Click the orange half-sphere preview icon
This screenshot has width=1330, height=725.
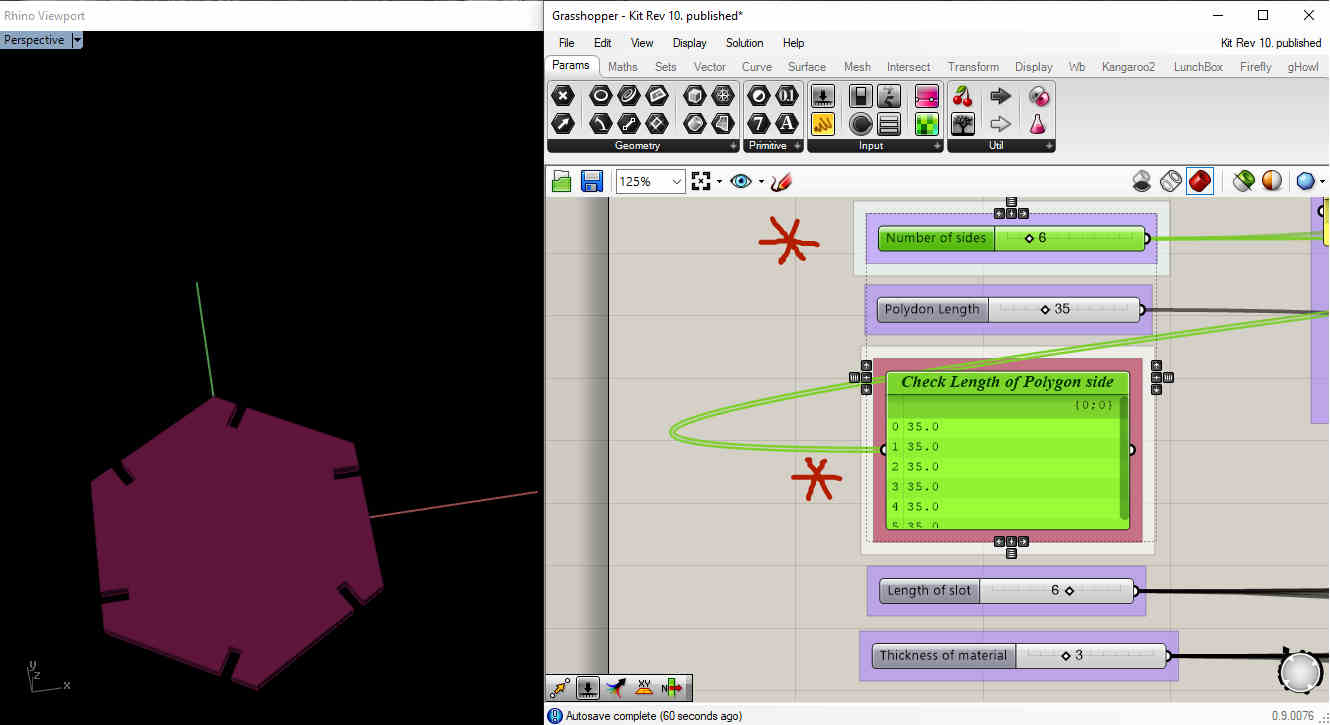point(1272,181)
